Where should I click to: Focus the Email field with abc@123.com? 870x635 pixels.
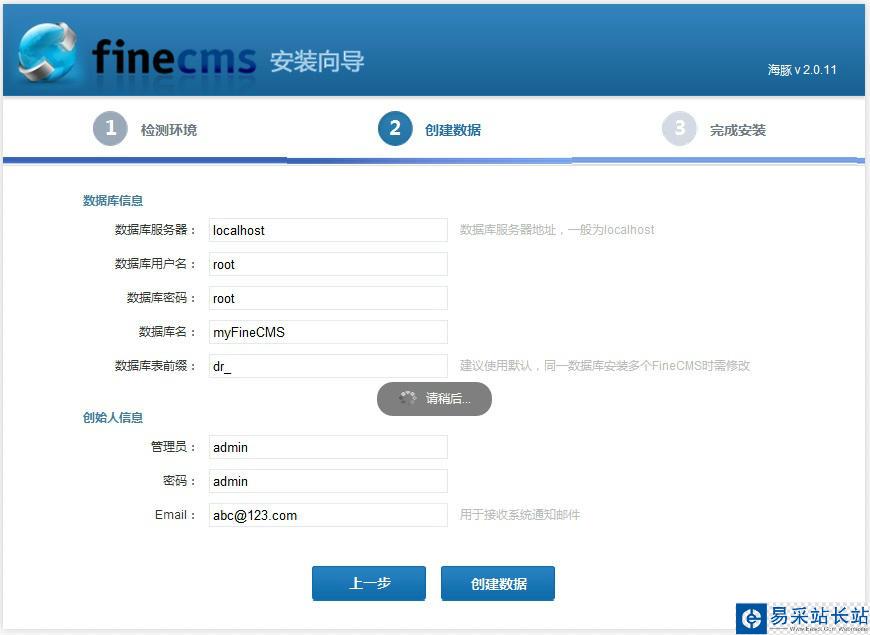click(328, 515)
